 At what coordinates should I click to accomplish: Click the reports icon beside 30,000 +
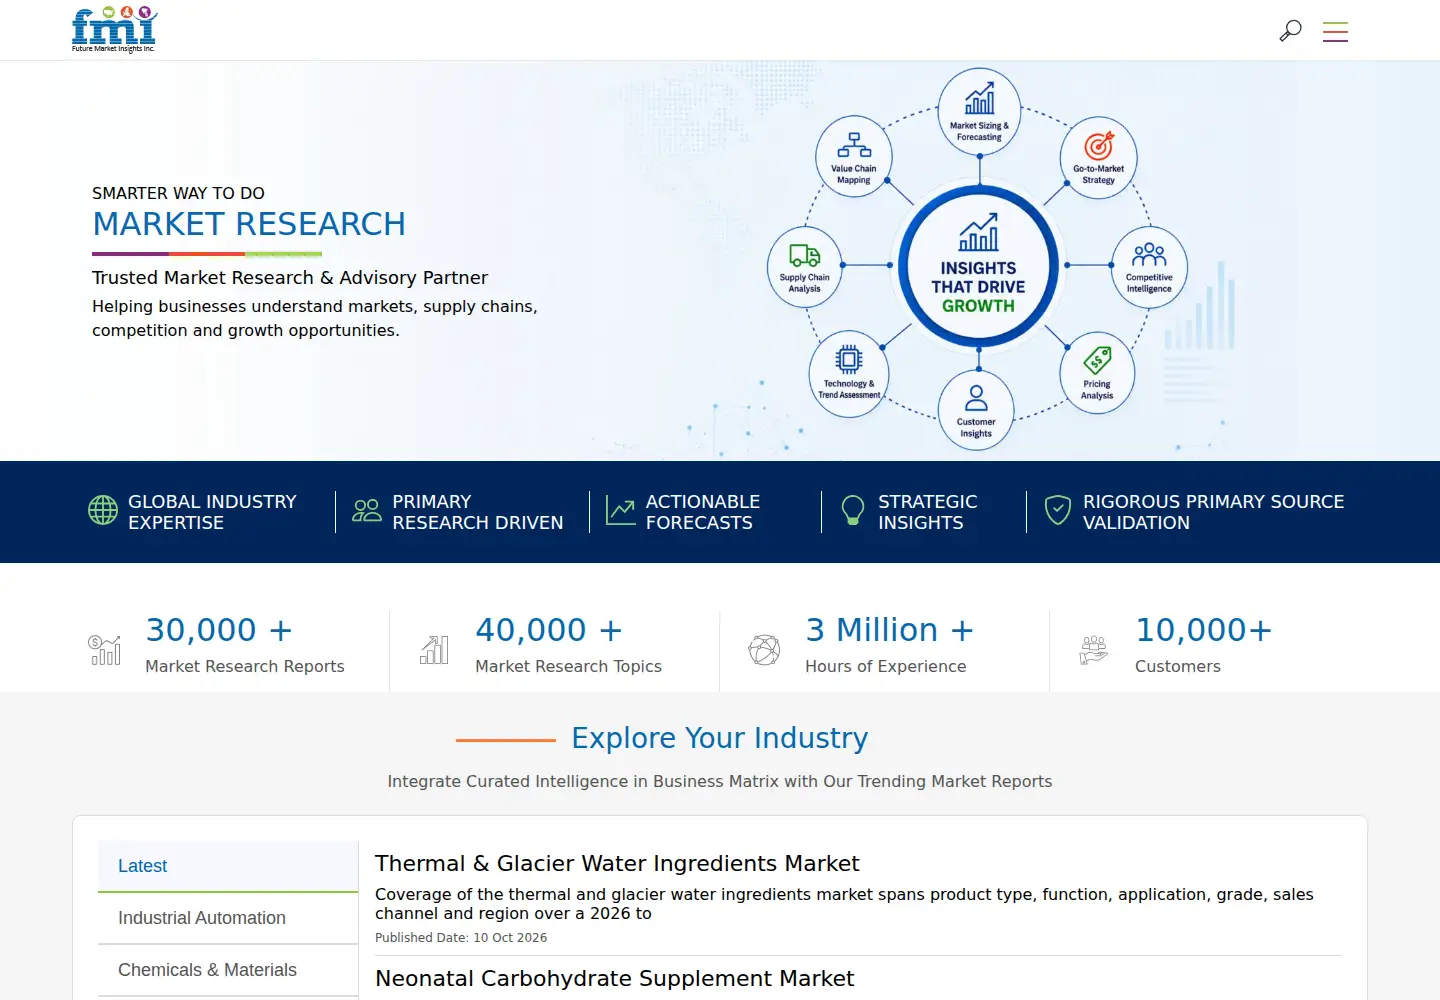(x=105, y=650)
